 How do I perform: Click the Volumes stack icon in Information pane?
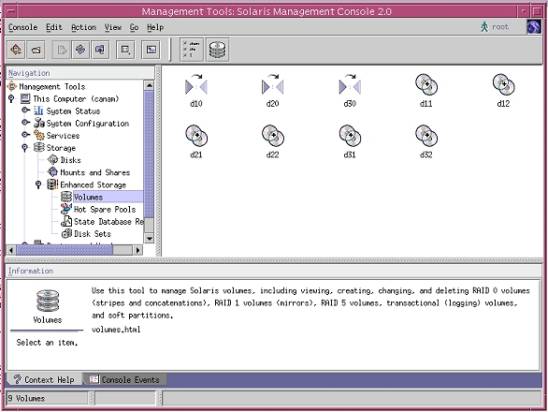(x=48, y=301)
